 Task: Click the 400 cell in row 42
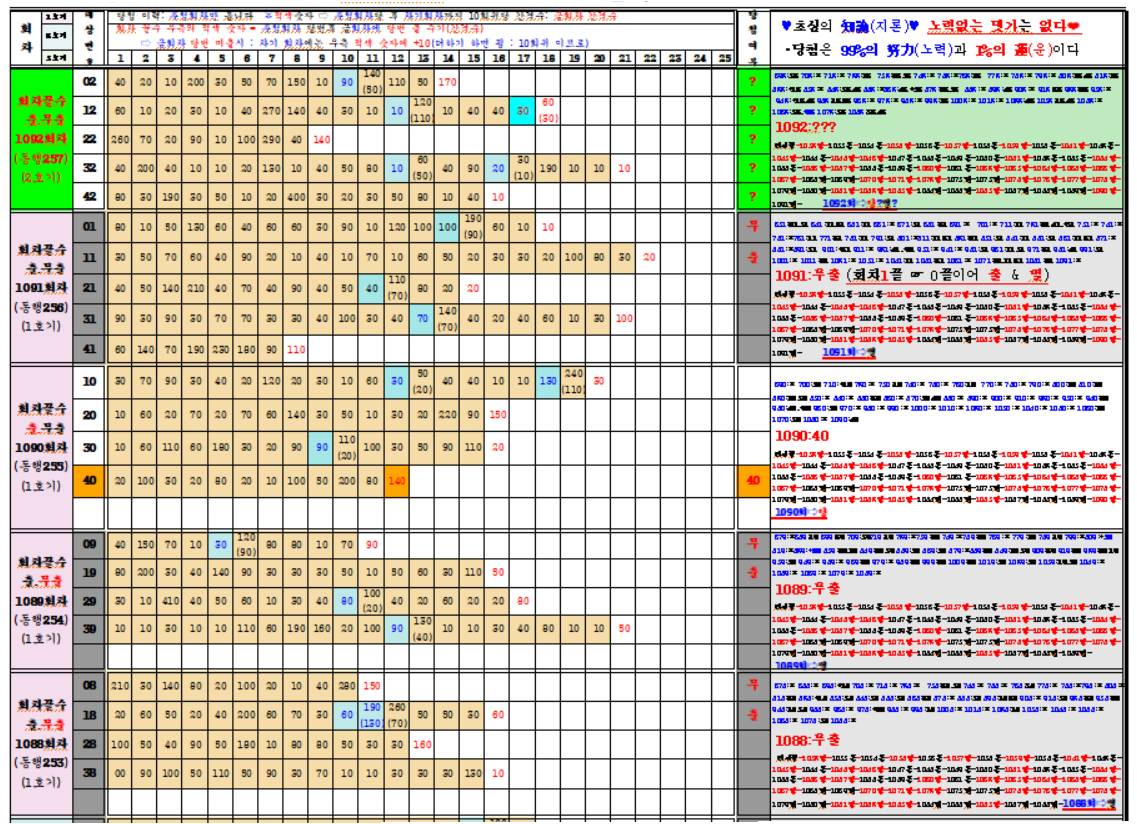(x=296, y=197)
